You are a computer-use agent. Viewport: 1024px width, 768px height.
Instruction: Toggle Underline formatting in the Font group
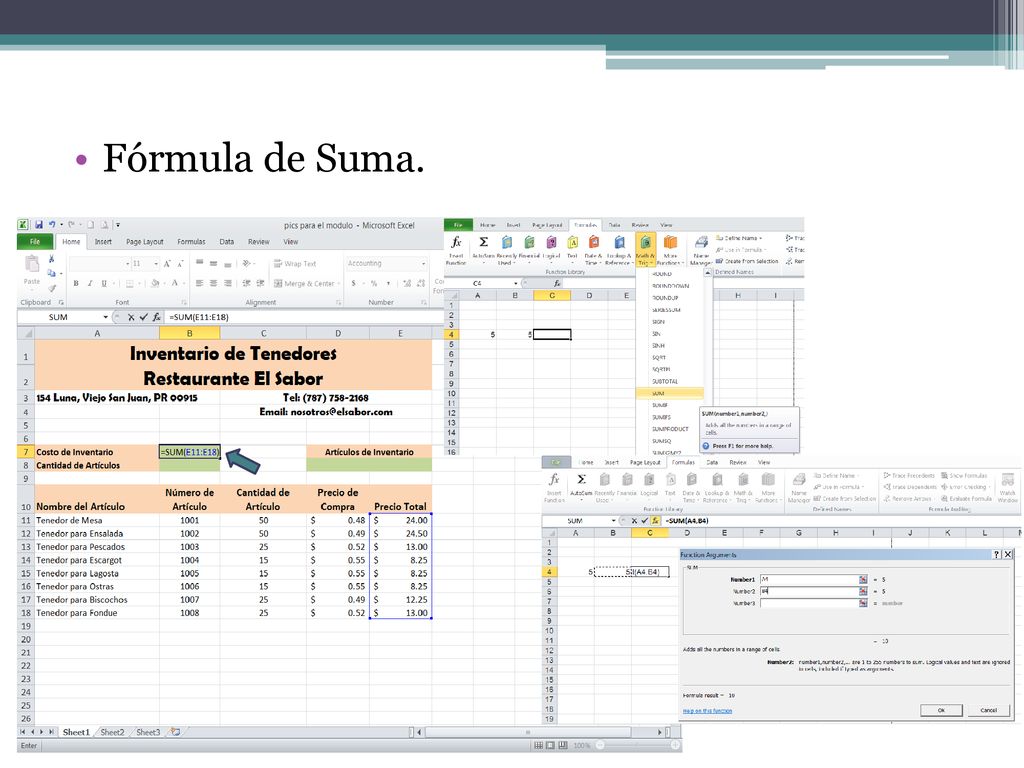[x=104, y=283]
